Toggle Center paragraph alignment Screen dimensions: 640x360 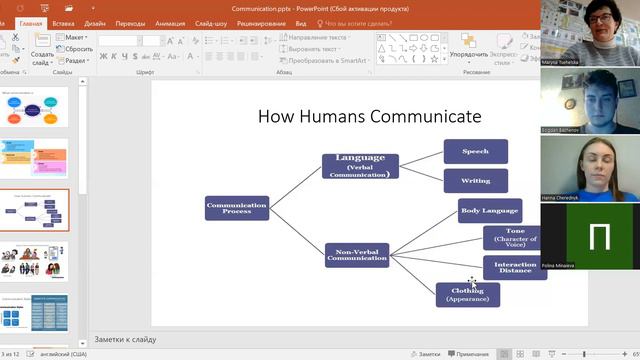[x=220, y=56]
